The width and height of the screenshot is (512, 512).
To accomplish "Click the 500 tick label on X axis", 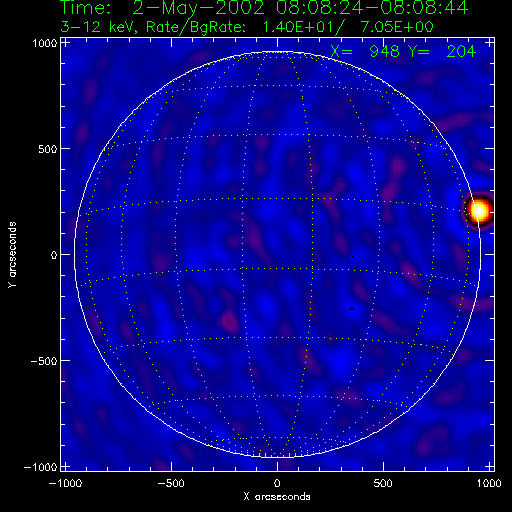I will (383, 483).
